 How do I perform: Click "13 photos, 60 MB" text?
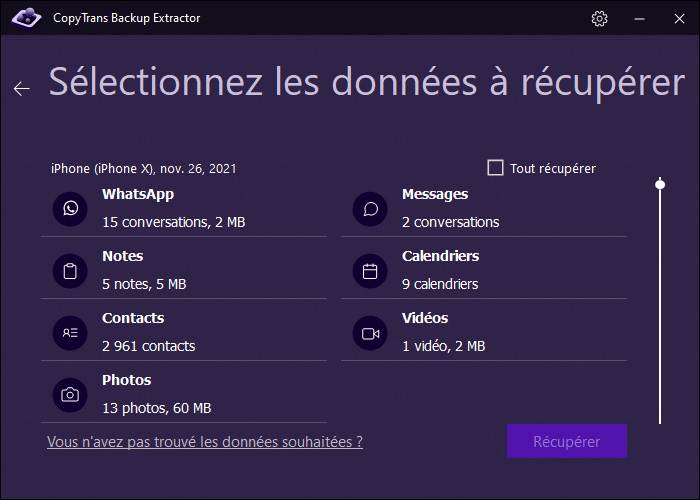pyautogui.click(x=157, y=408)
